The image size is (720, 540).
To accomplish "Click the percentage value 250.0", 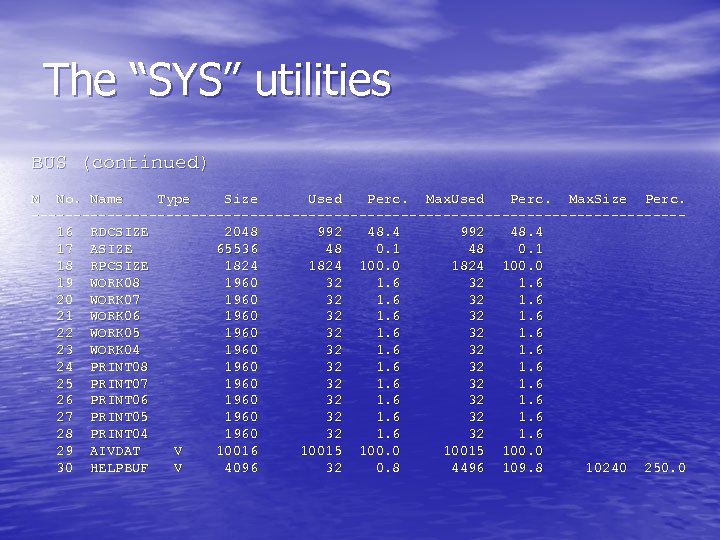I will [x=665, y=468].
